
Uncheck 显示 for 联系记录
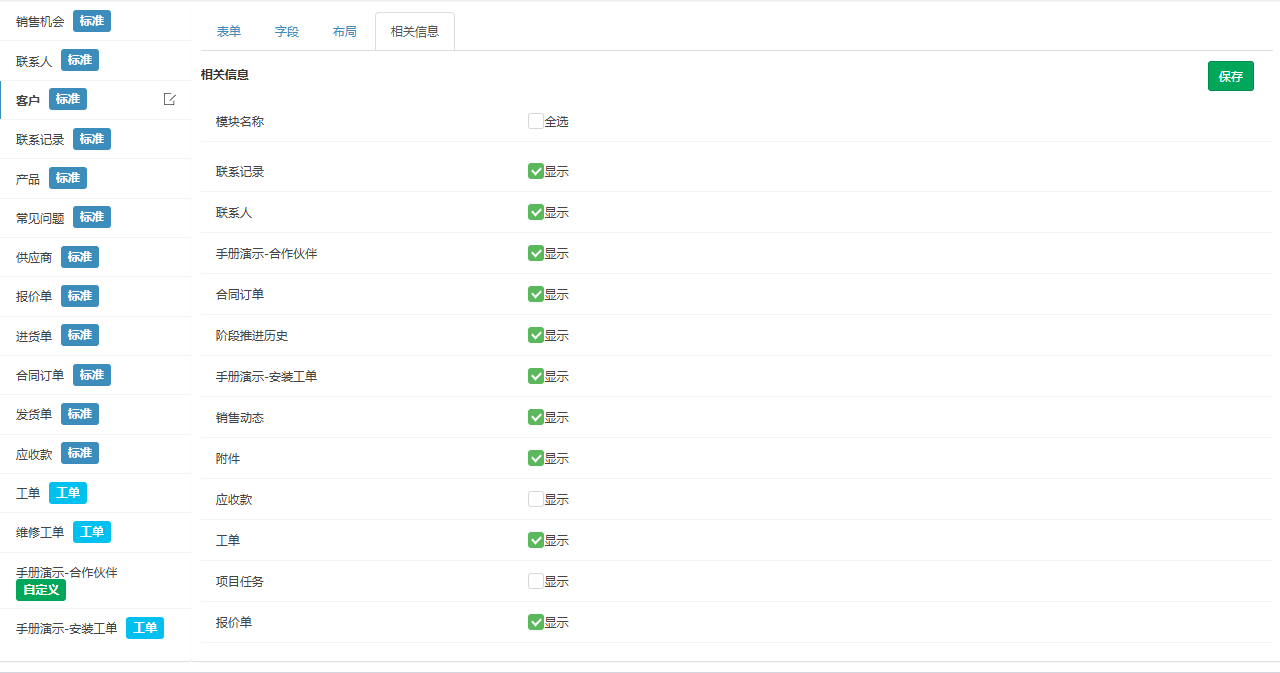pos(536,171)
